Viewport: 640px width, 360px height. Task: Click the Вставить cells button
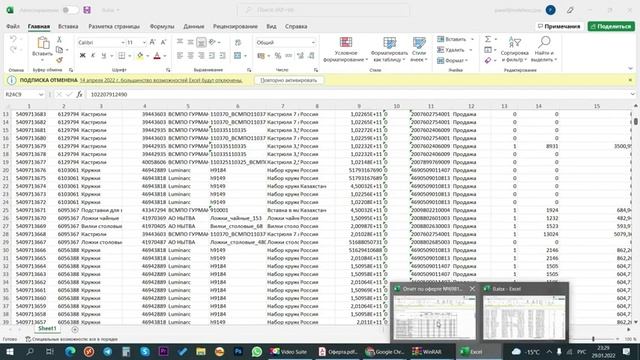click(x=452, y=39)
